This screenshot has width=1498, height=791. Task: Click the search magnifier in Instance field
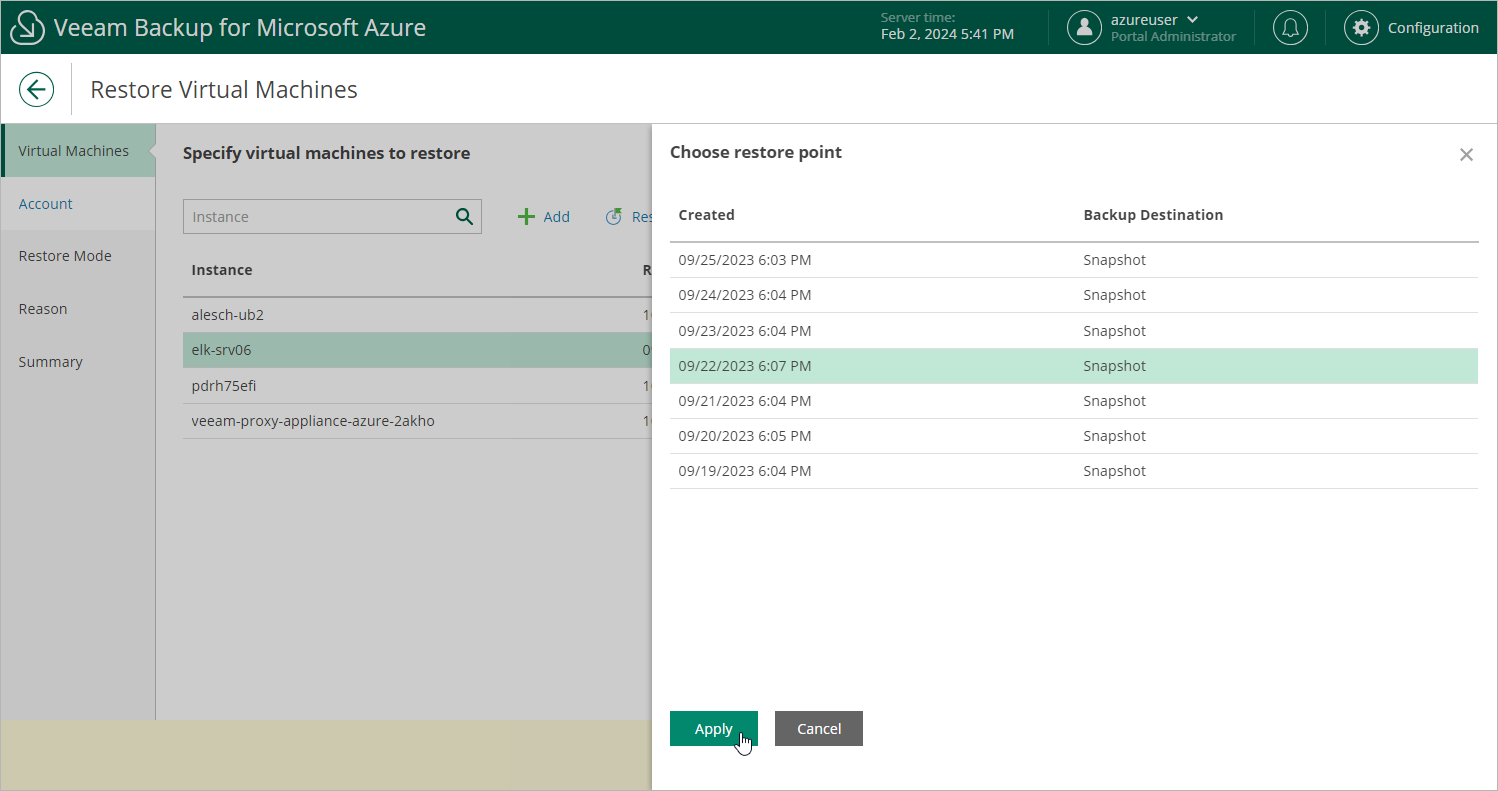coord(464,216)
